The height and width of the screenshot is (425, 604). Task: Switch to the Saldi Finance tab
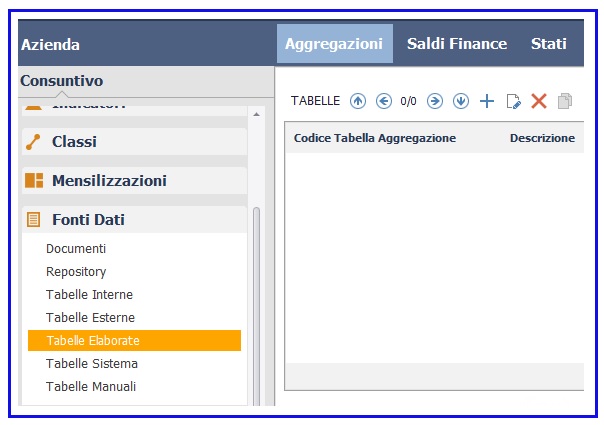[457, 44]
